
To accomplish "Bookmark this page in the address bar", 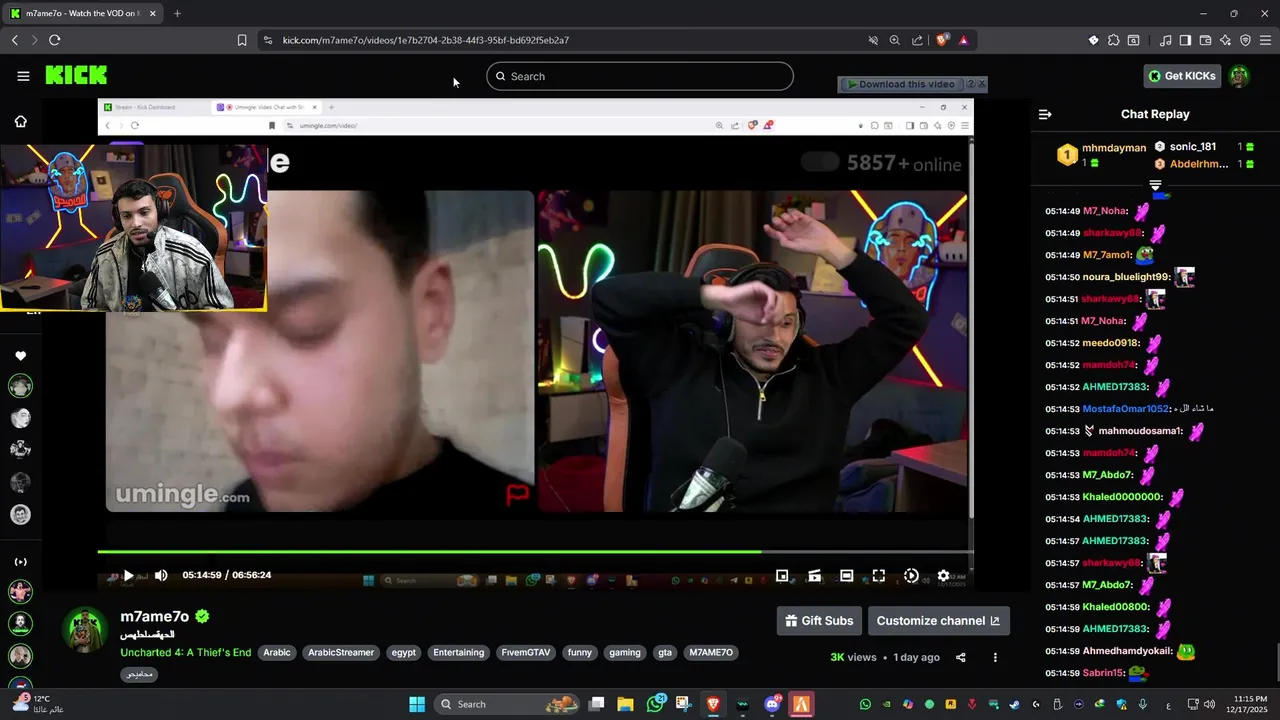I will coord(242,40).
